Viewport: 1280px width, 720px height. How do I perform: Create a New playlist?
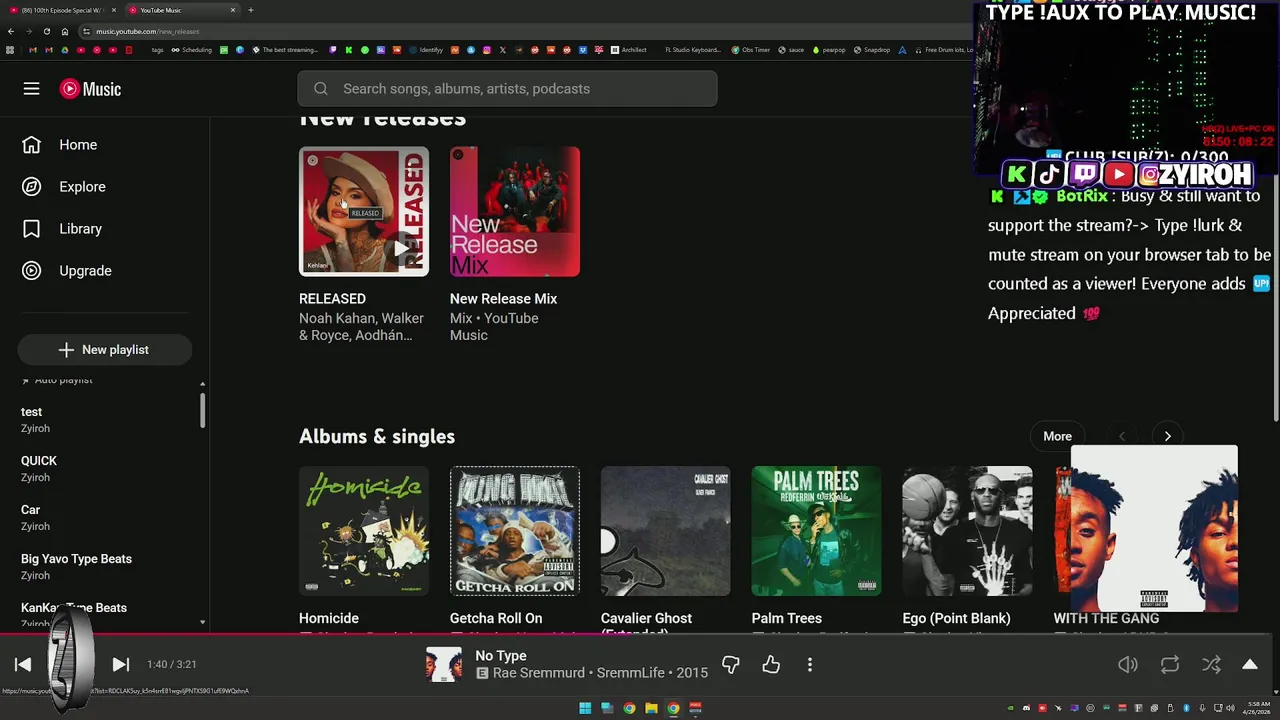click(105, 350)
